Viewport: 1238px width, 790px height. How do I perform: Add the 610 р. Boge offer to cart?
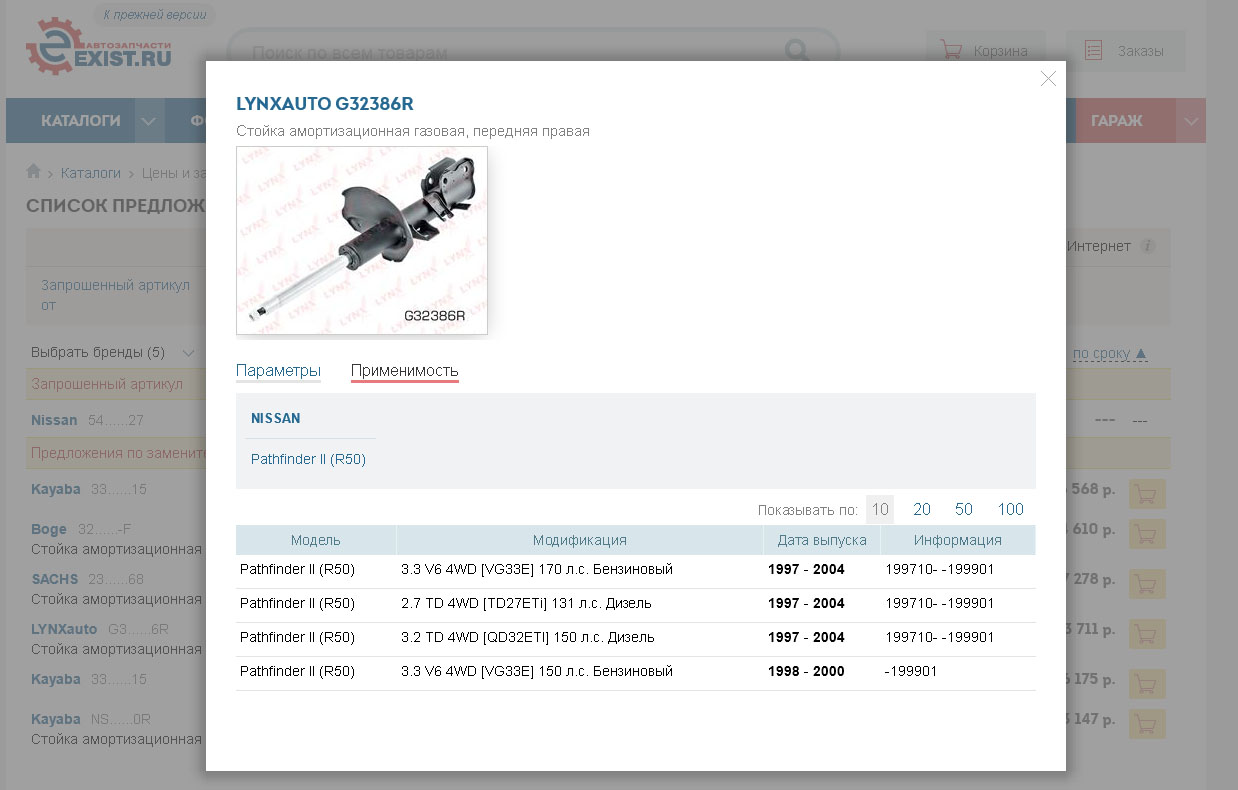click(1146, 535)
